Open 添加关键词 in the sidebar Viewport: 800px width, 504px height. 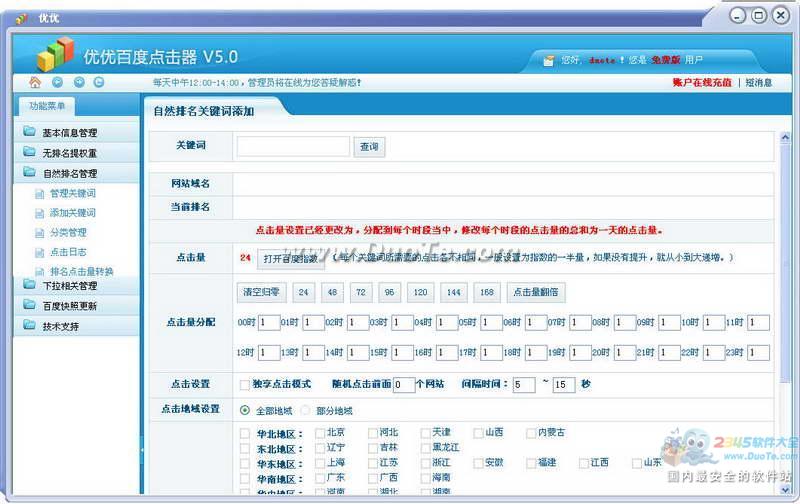click(x=72, y=213)
